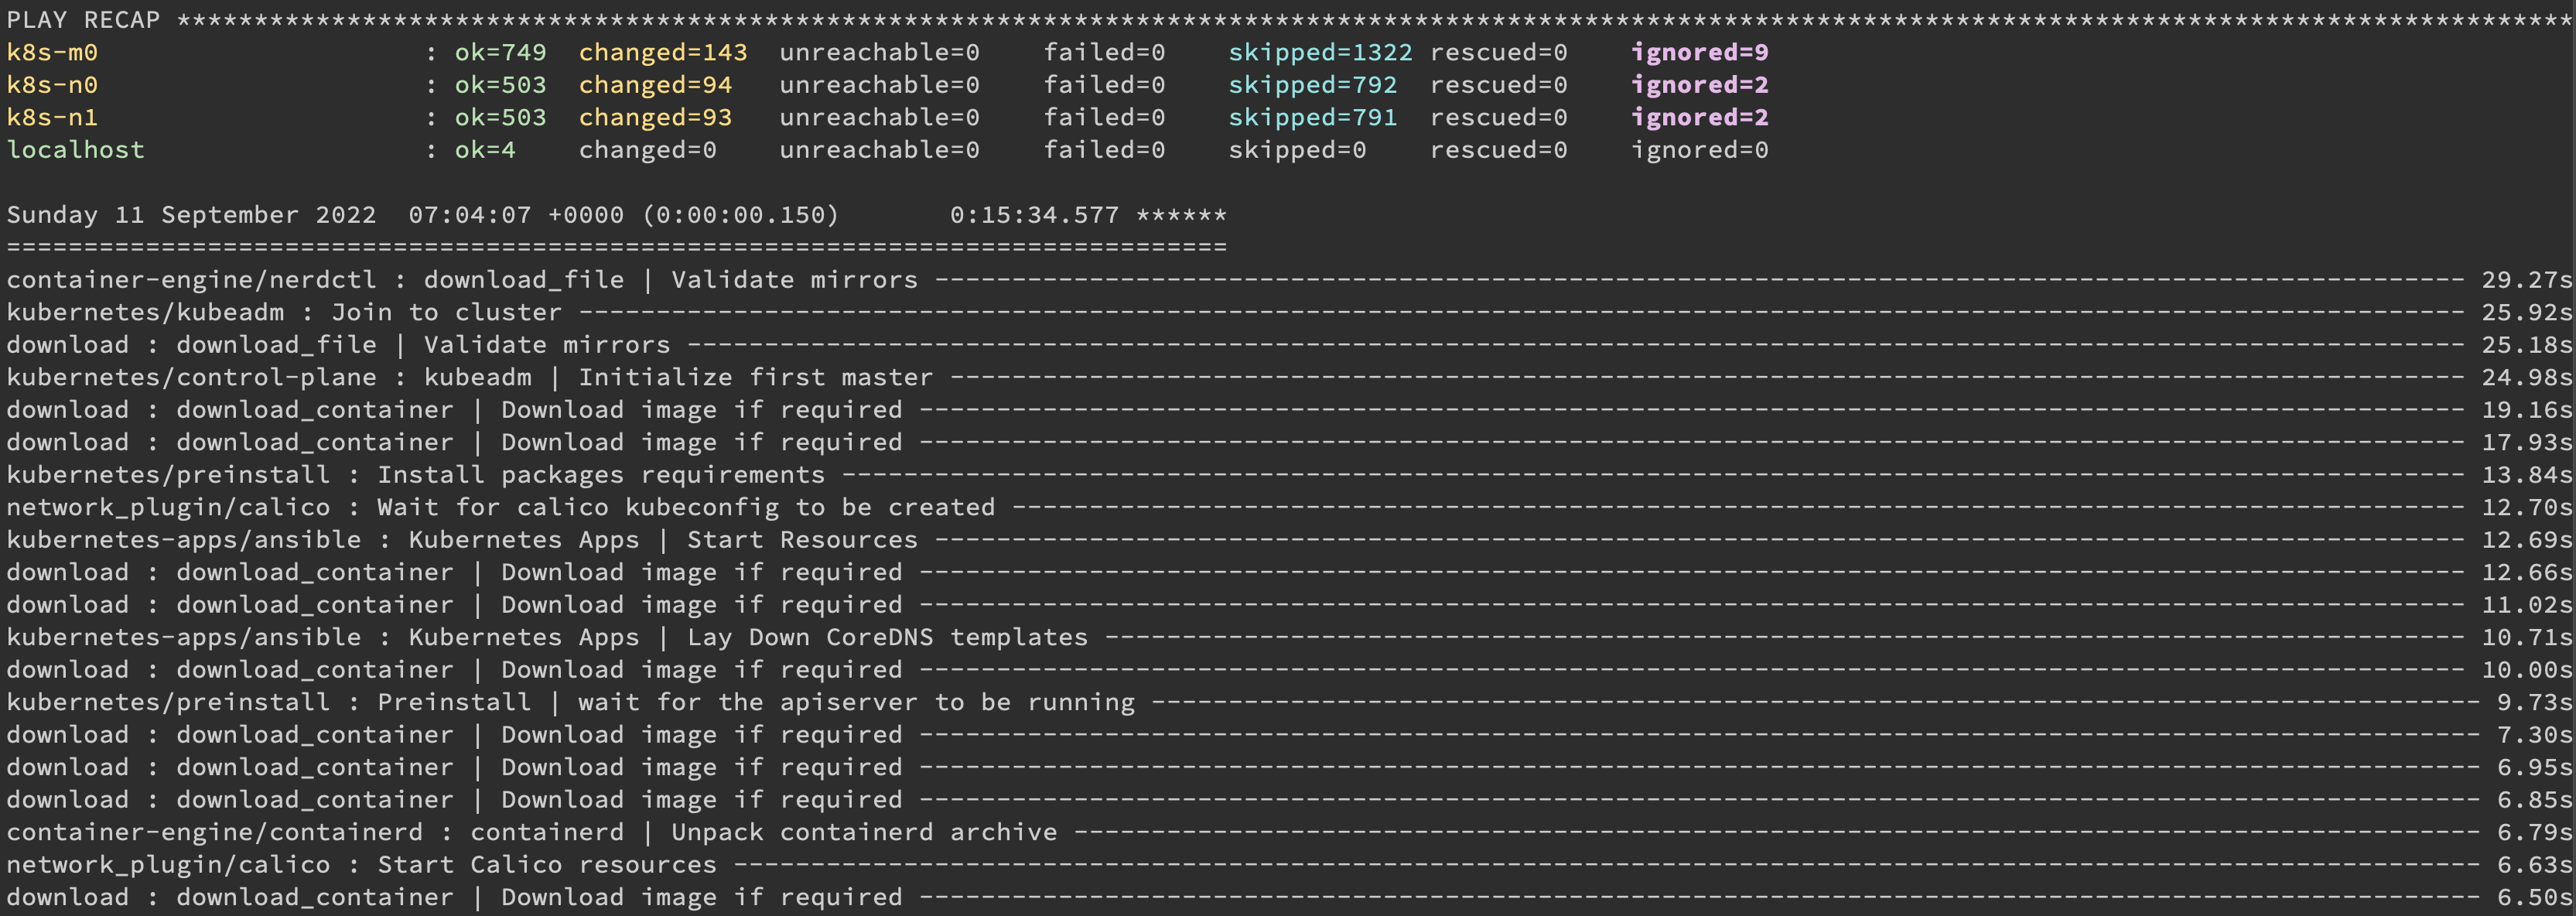This screenshot has height=916, width=2576.
Task: Click the changed=143 value
Action: pyautogui.click(x=662, y=52)
